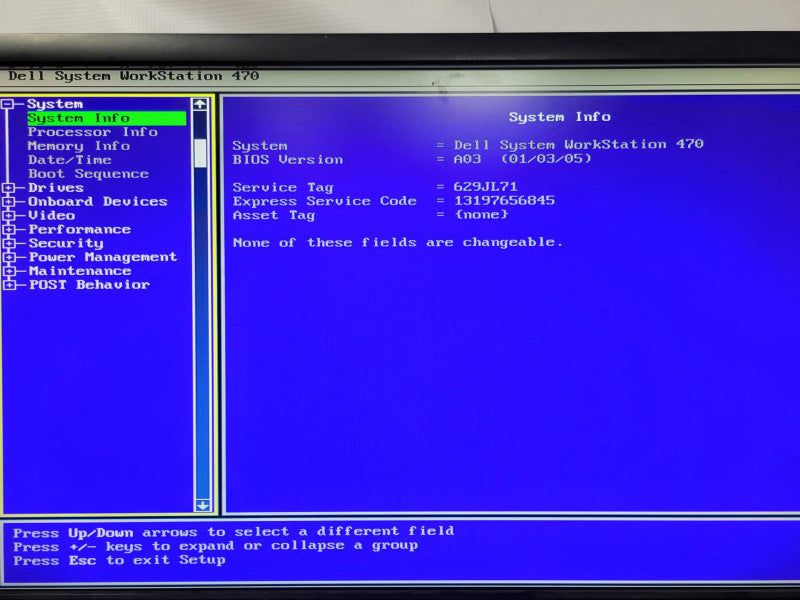The width and height of the screenshot is (800, 600).
Task: Click the Service Tag value 629JL71
Action: (485, 187)
